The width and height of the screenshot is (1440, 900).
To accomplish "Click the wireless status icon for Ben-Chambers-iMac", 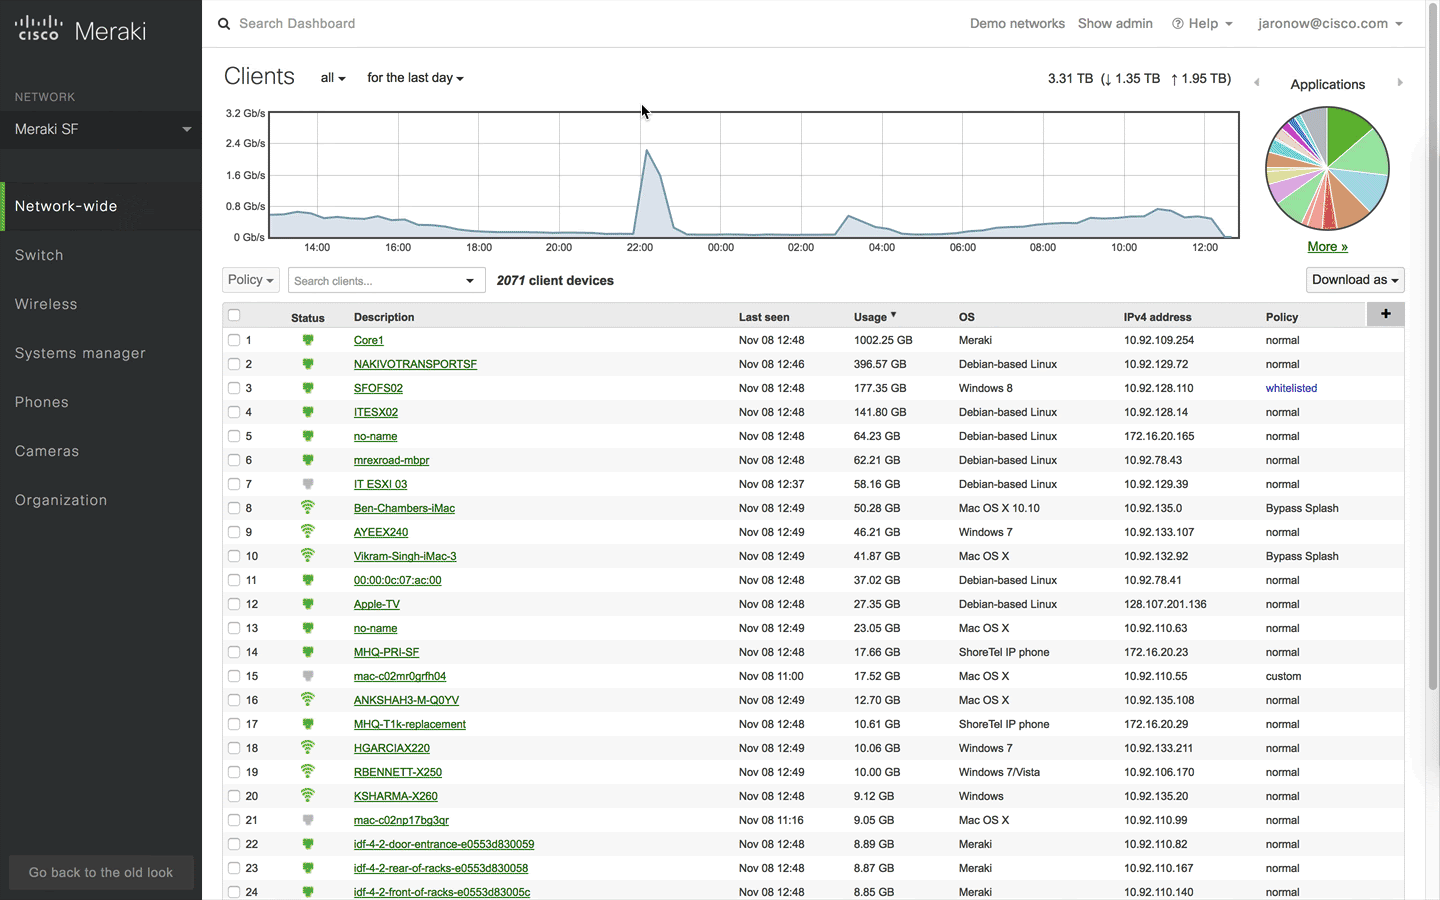I will coord(308,507).
